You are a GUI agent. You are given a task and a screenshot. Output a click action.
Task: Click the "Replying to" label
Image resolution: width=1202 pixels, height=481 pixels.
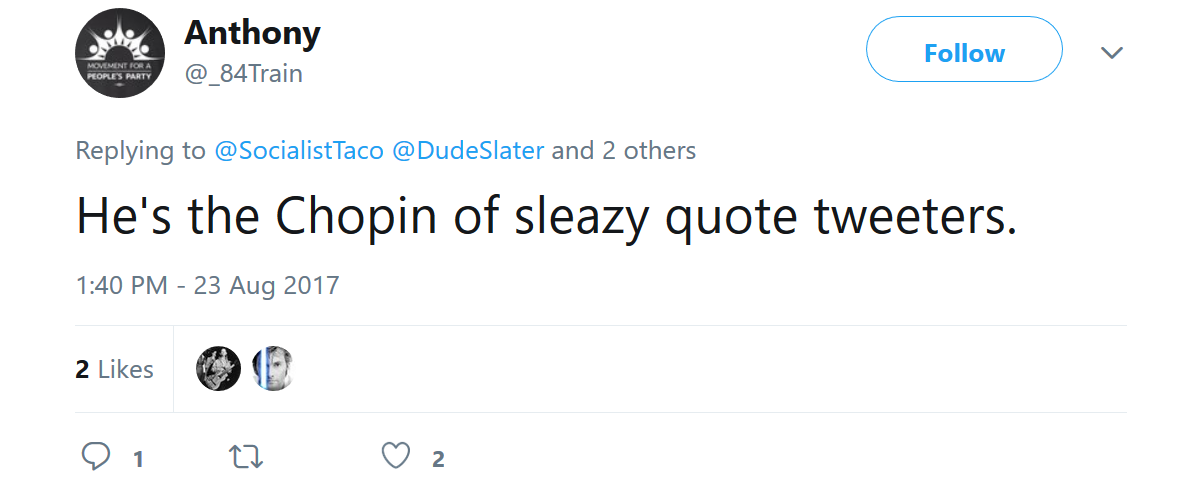coord(141,151)
